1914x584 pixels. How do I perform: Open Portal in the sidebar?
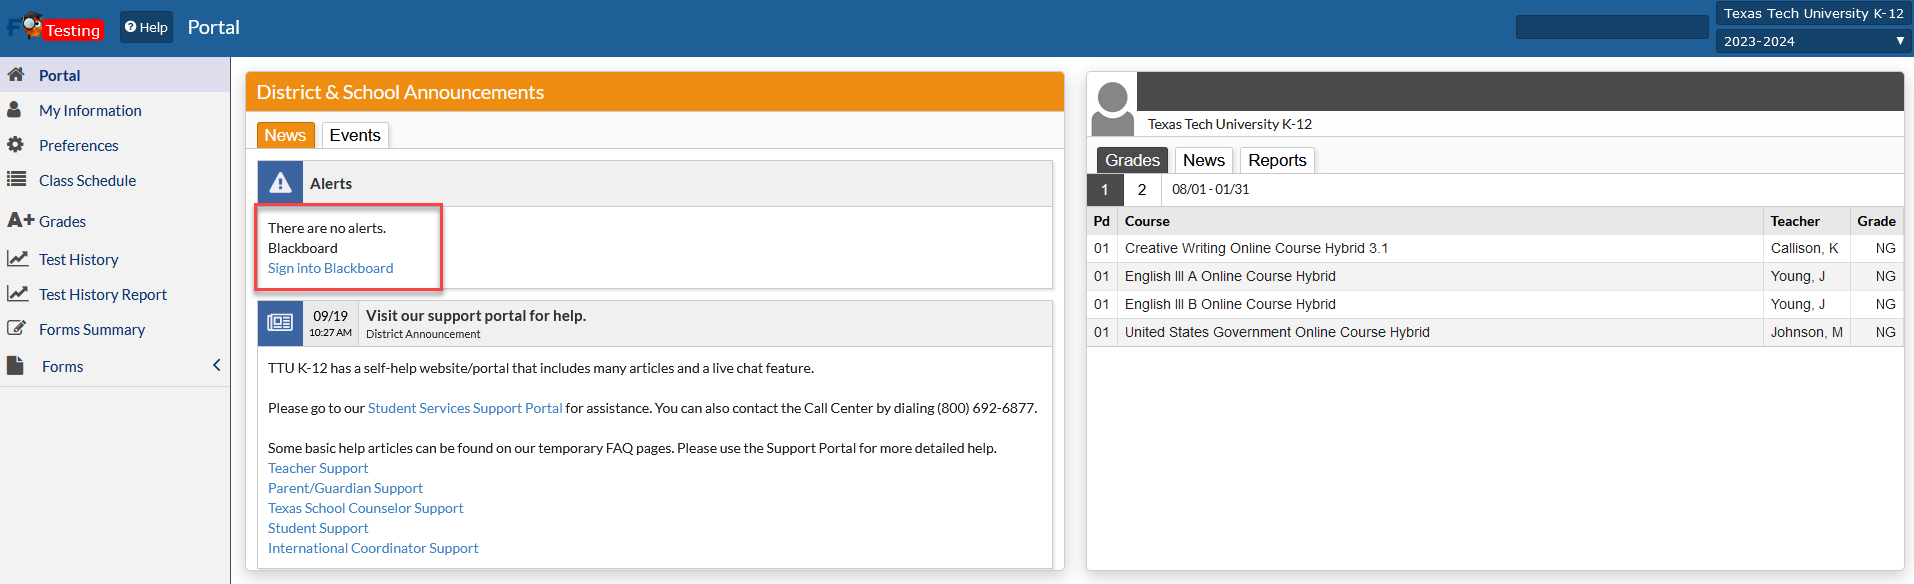(59, 75)
